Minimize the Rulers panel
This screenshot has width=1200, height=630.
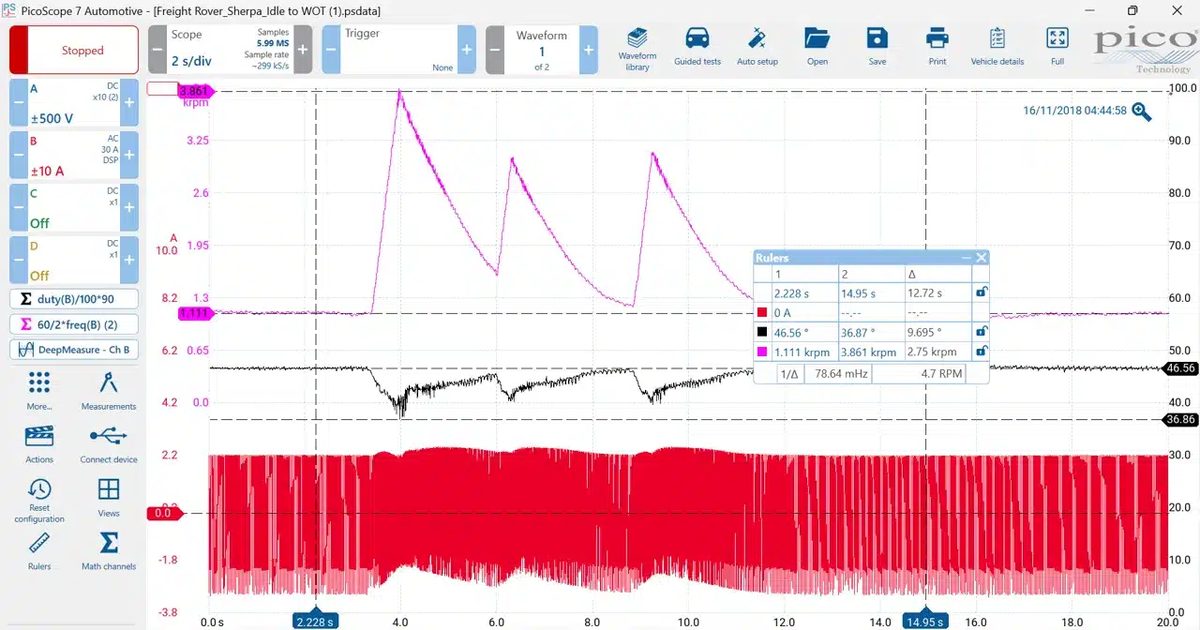click(x=966, y=257)
